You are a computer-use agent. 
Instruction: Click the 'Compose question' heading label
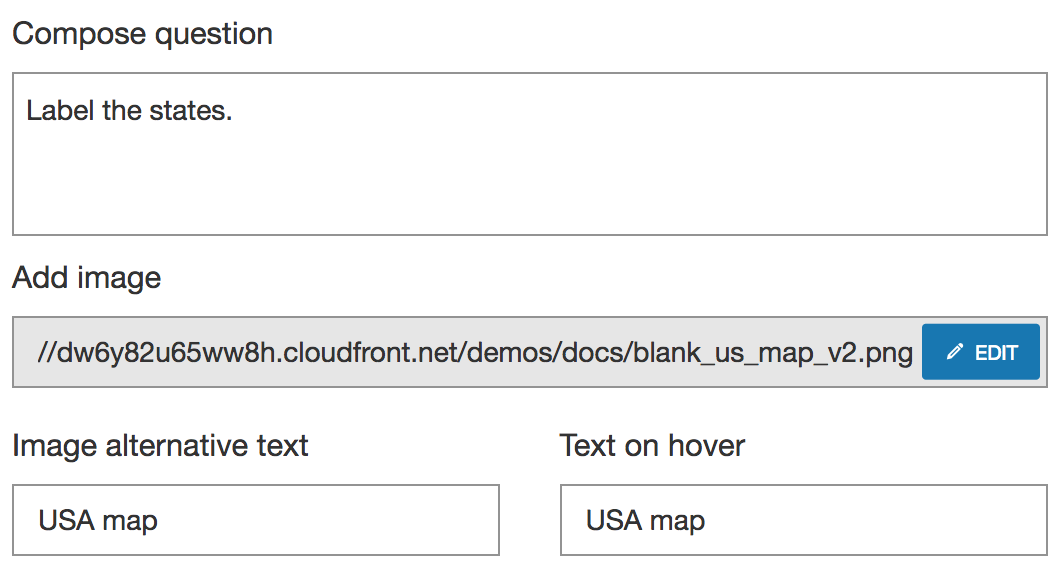pos(142,34)
